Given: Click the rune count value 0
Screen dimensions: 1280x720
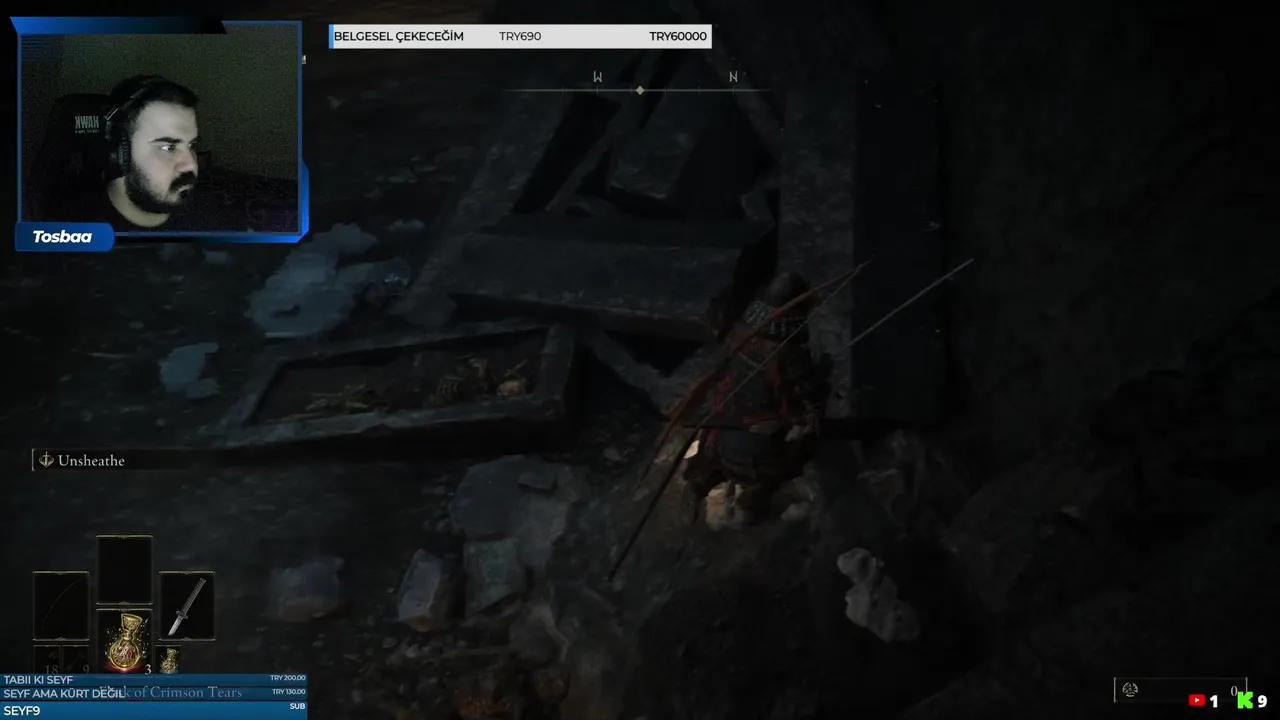Looking at the screenshot, I should click(x=1234, y=691).
